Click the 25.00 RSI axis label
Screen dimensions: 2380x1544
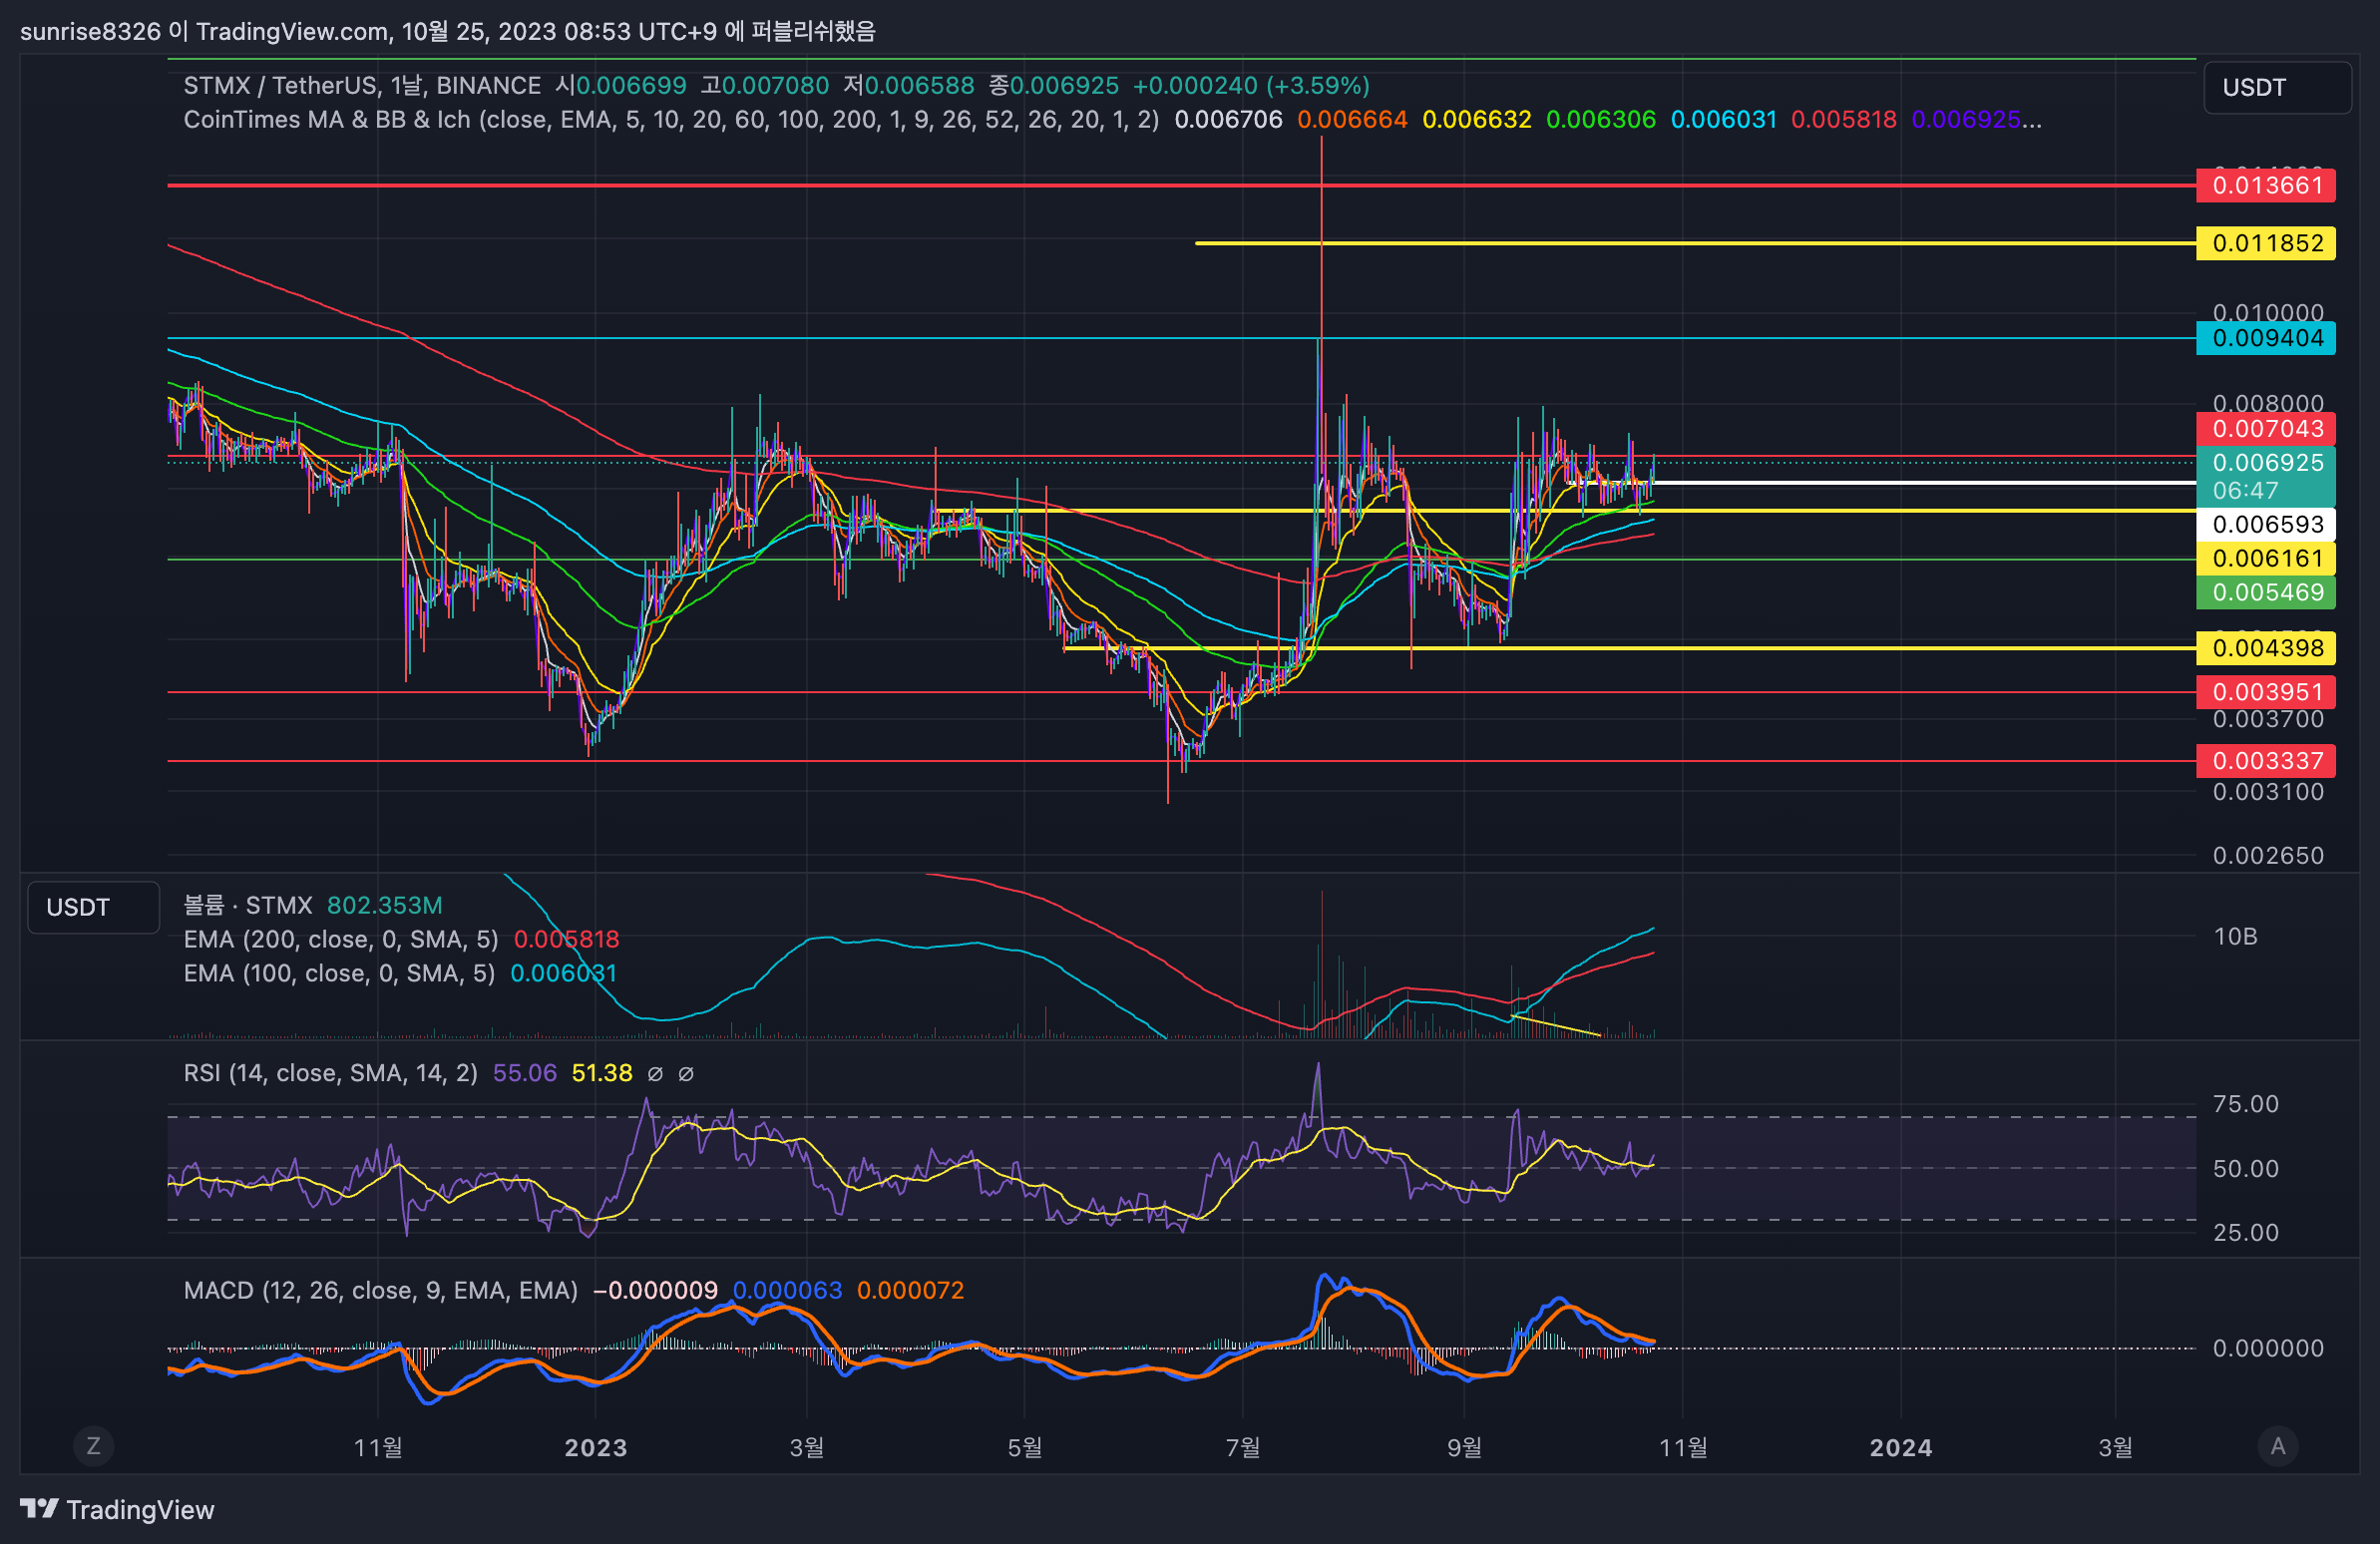click(x=2245, y=1232)
